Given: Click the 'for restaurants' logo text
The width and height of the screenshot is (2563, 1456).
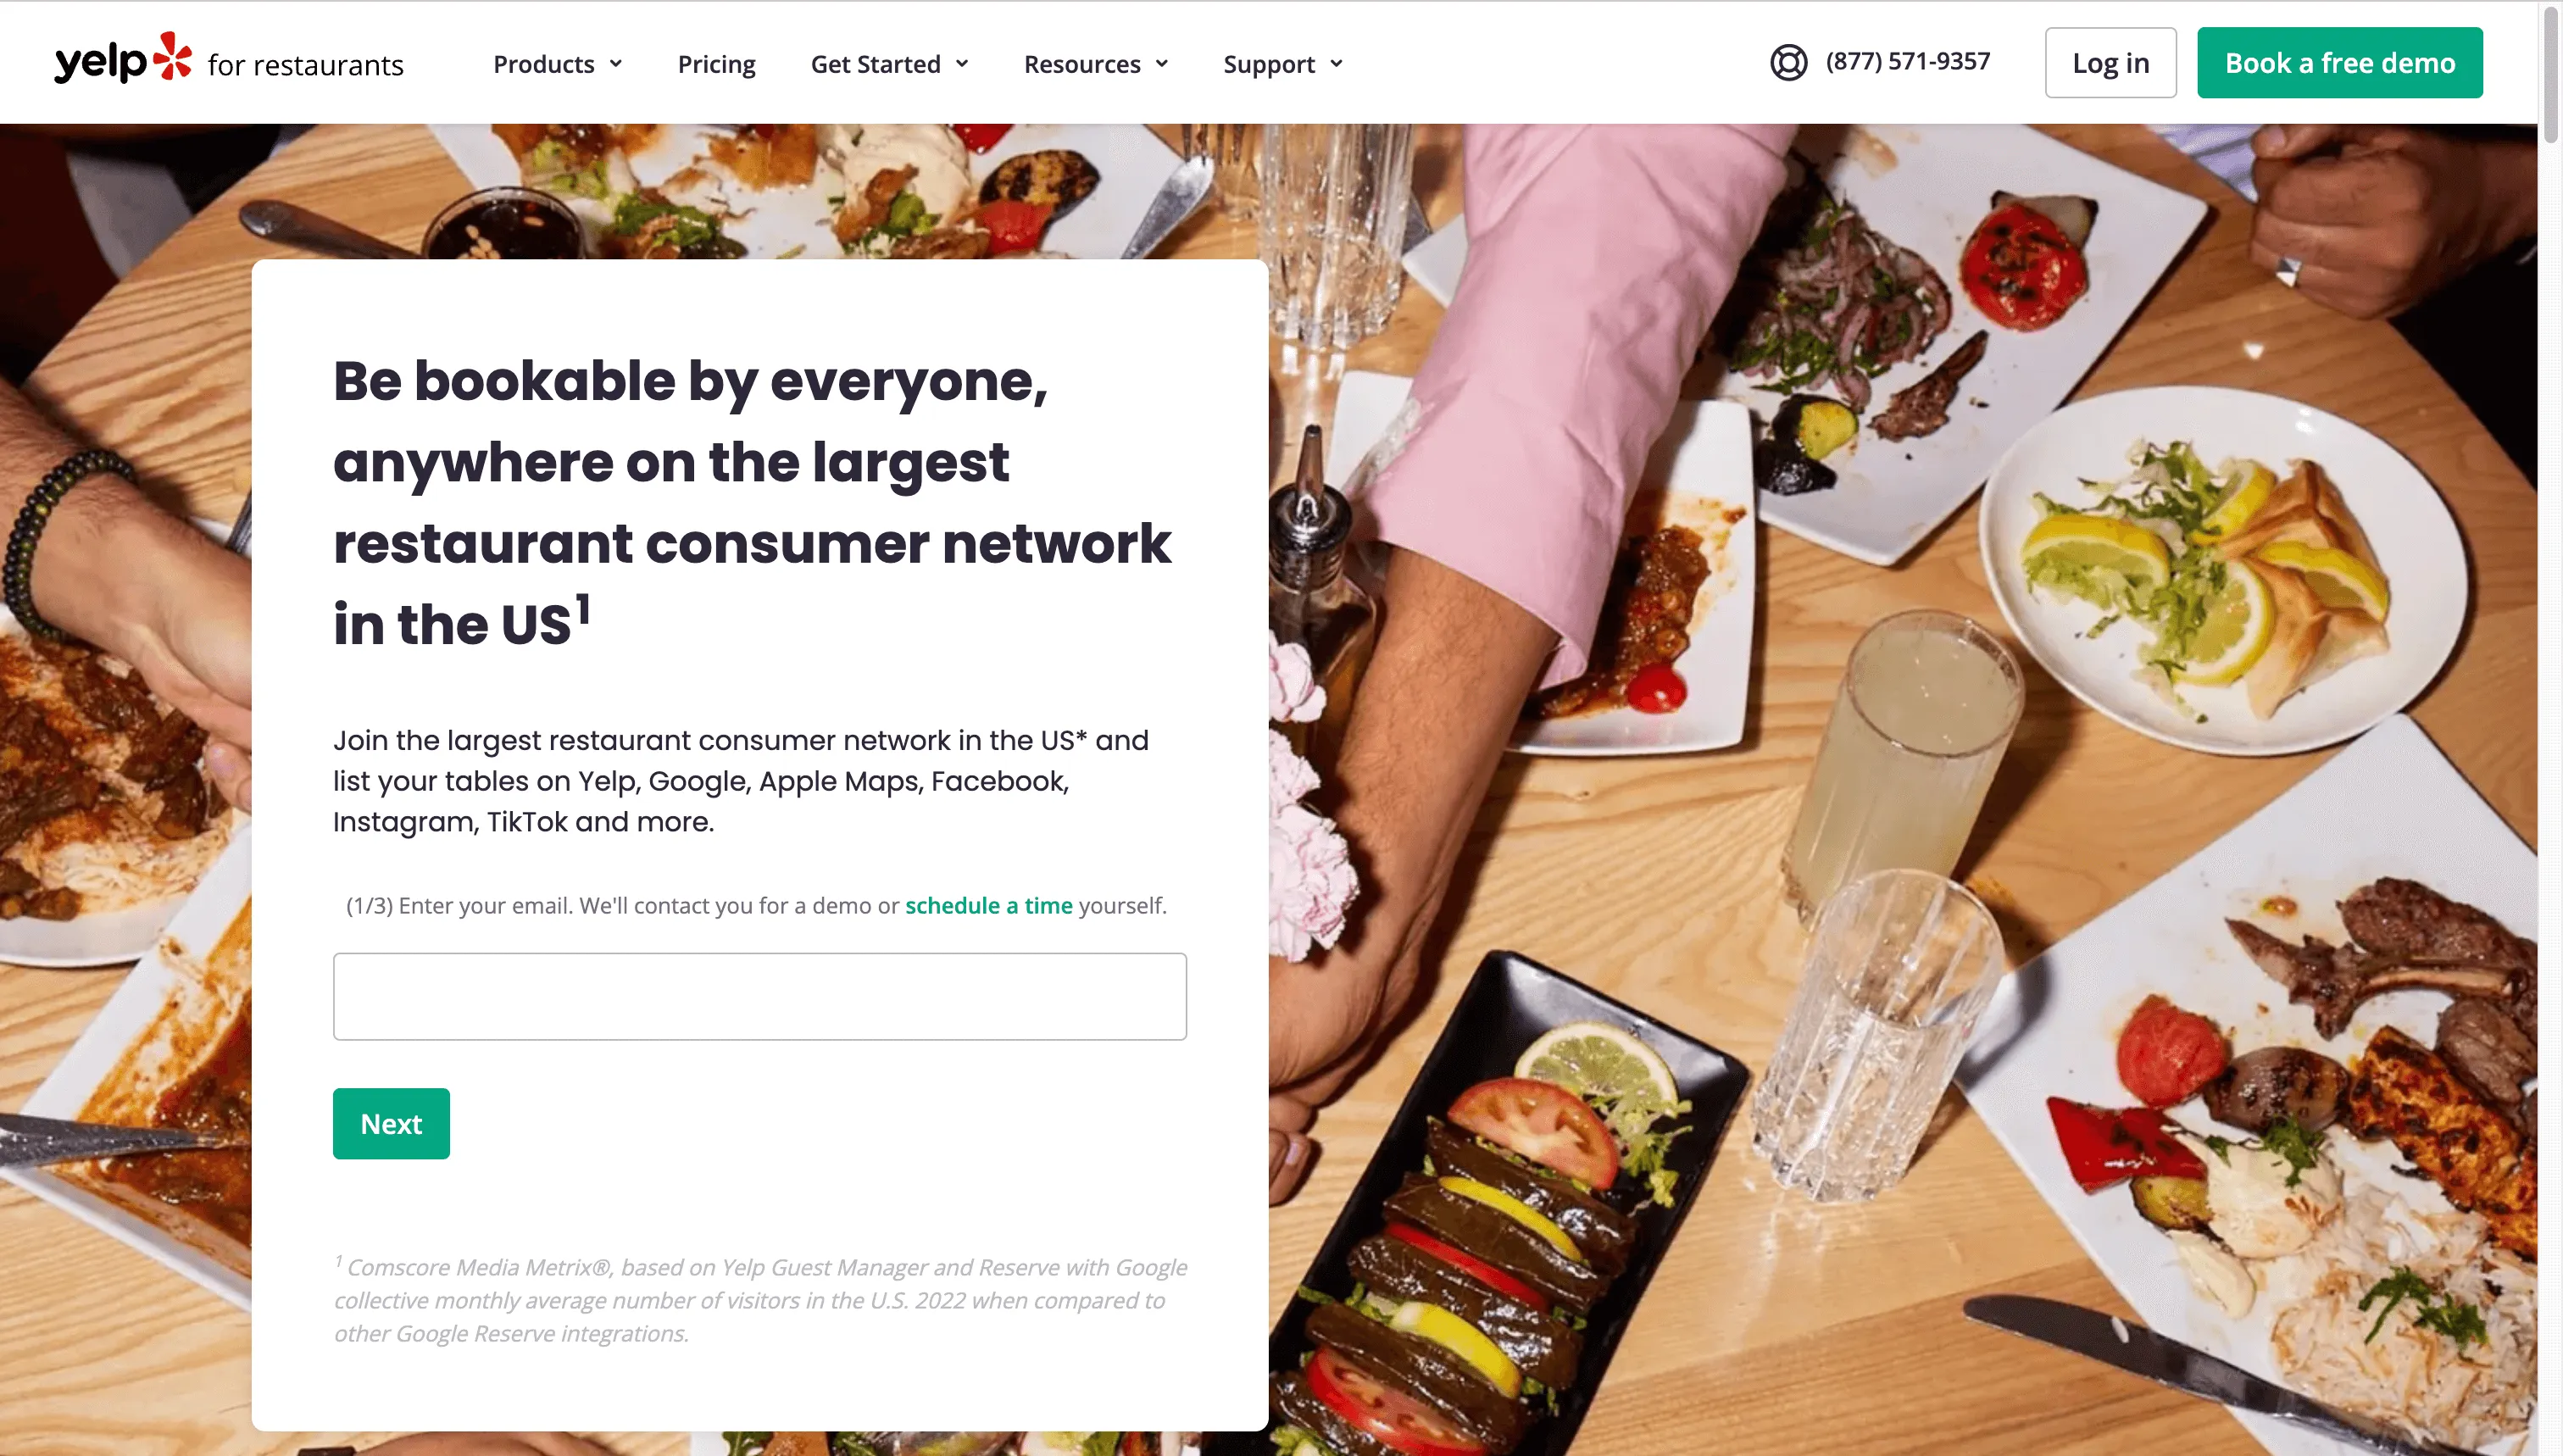Looking at the screenshot, I should (305, 65).
